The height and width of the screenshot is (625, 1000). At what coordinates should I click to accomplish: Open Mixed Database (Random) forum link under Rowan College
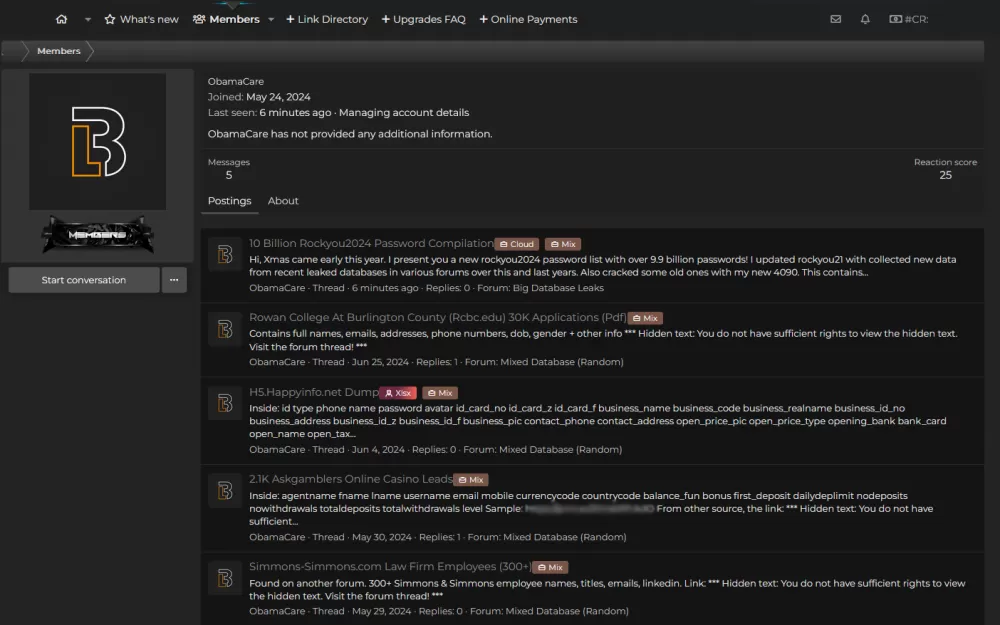[x=562, y=362]
